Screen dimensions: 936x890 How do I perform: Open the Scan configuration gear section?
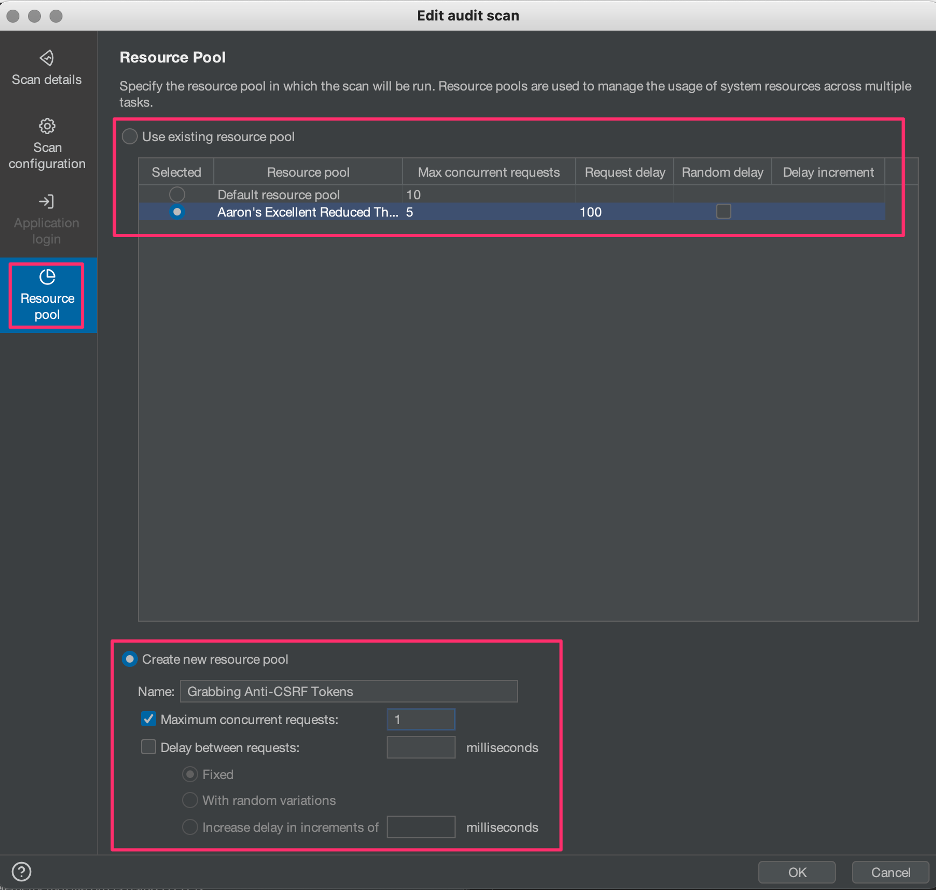[47, 144]
